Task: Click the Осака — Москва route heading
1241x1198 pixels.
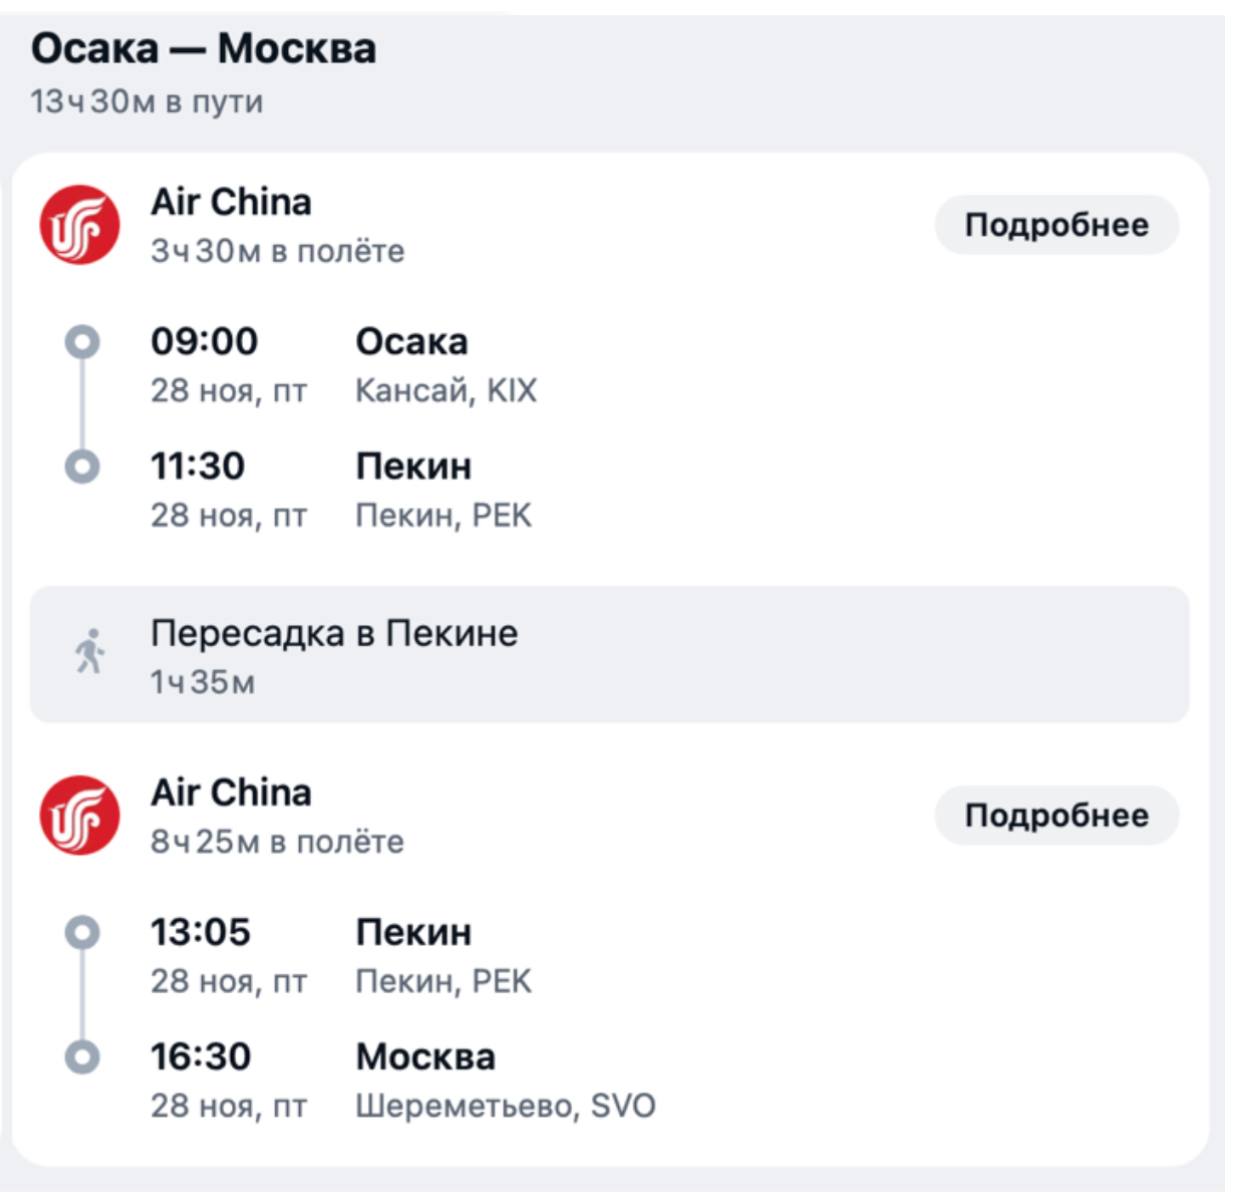Action: click(204, 48)
